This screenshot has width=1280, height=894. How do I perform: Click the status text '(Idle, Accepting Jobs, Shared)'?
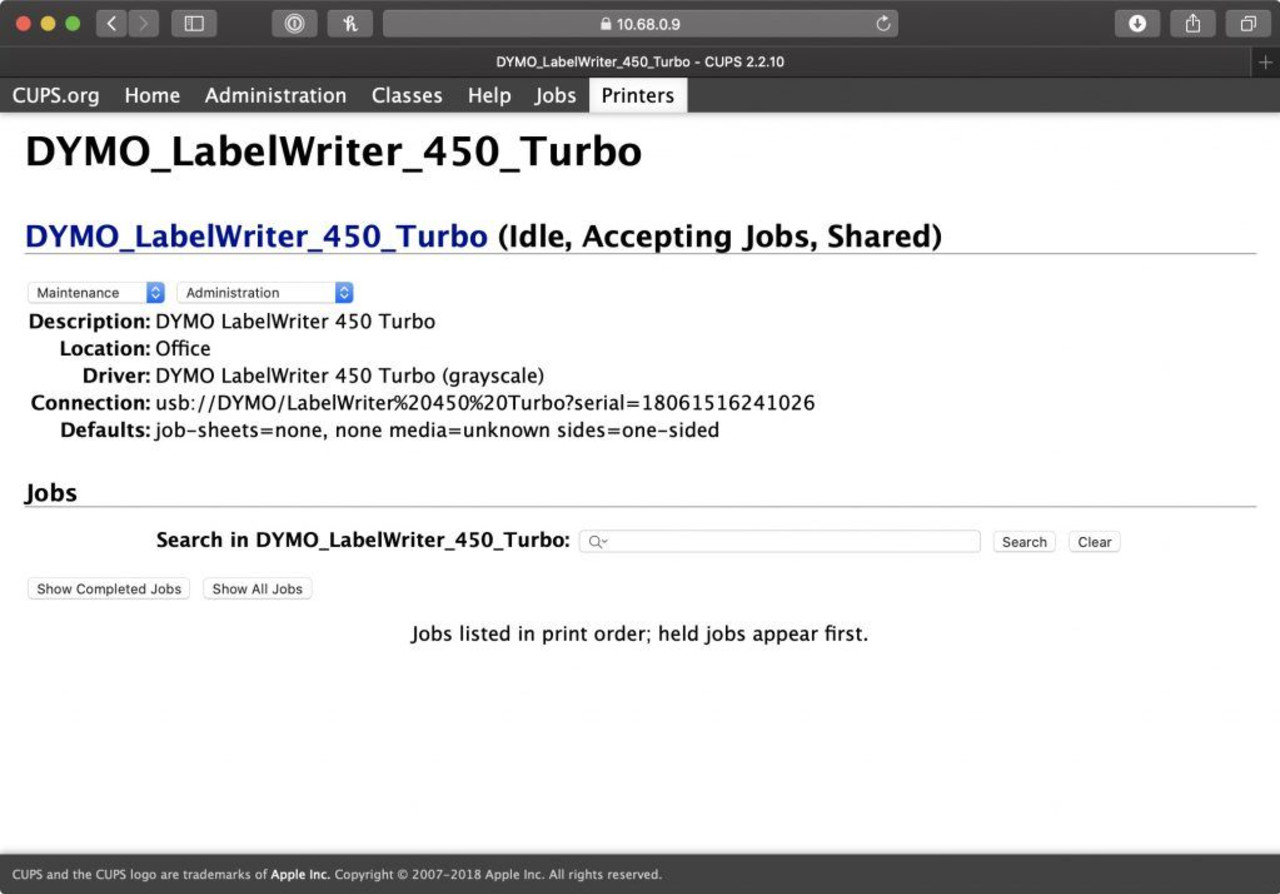click(720, 236)
